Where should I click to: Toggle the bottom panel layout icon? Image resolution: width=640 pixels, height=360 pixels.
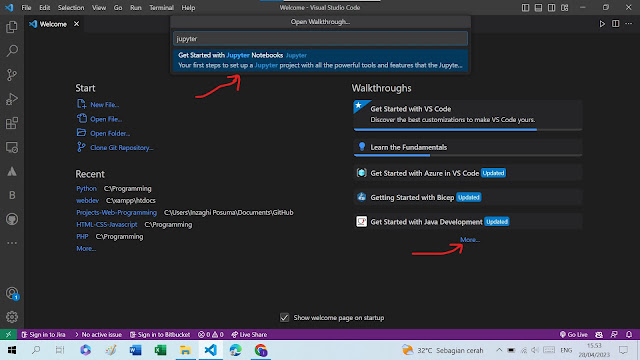[x=538, y=8]
